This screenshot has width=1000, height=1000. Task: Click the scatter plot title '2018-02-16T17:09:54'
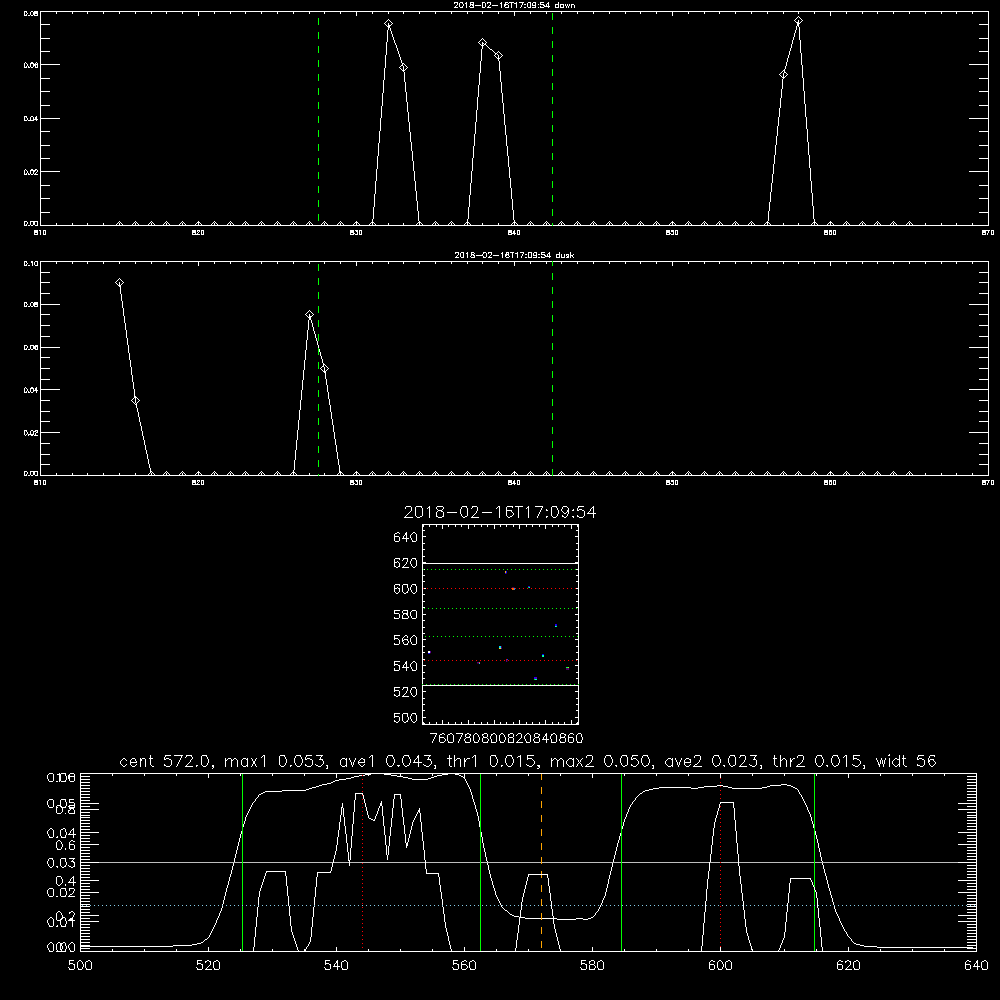(x=500, y=512)
